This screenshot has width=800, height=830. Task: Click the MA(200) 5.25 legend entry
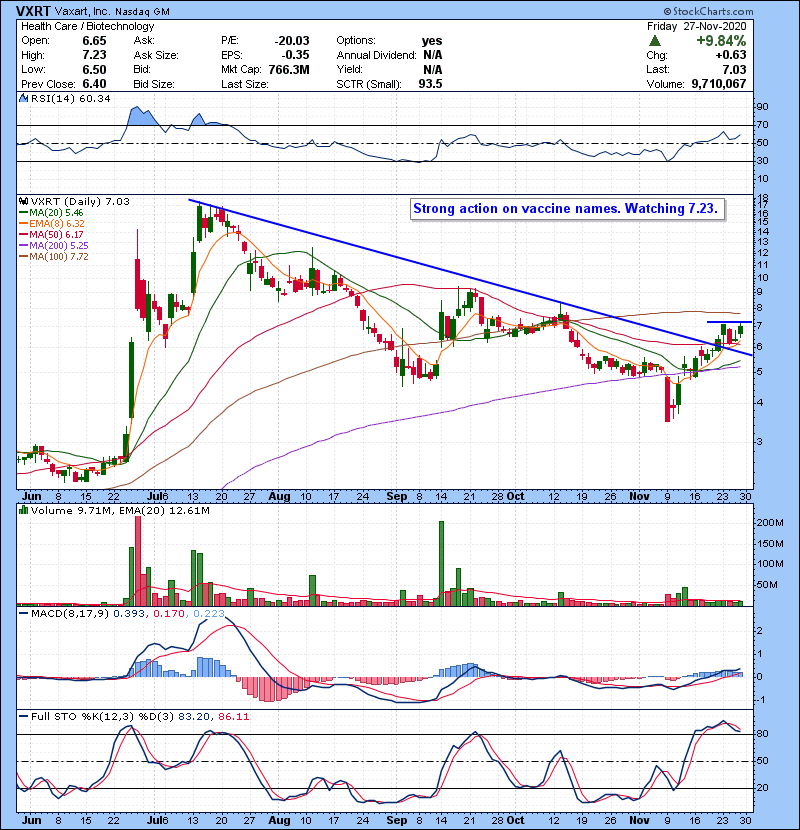tap(53, 246)
